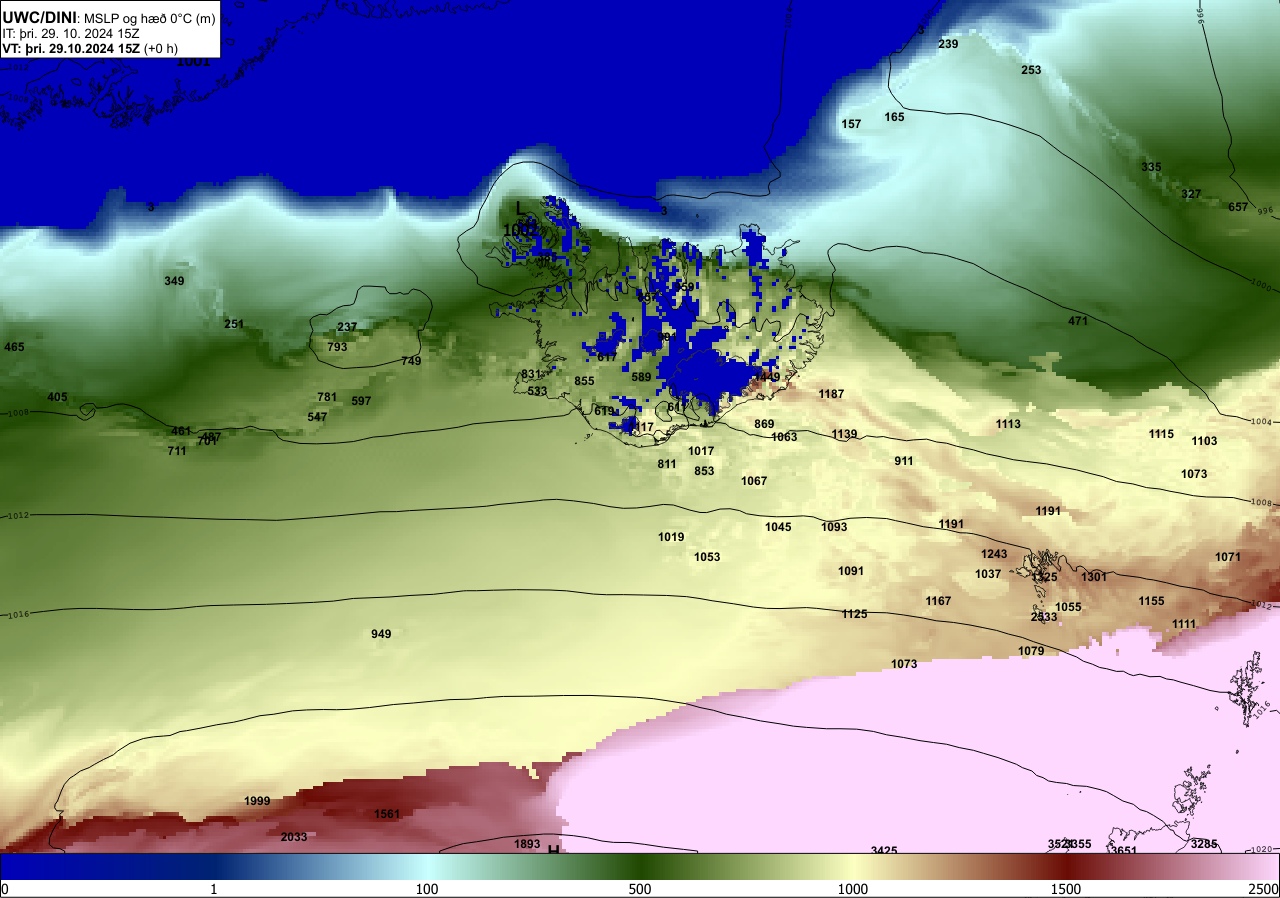Click the freezing level value 405

[57, 397]
